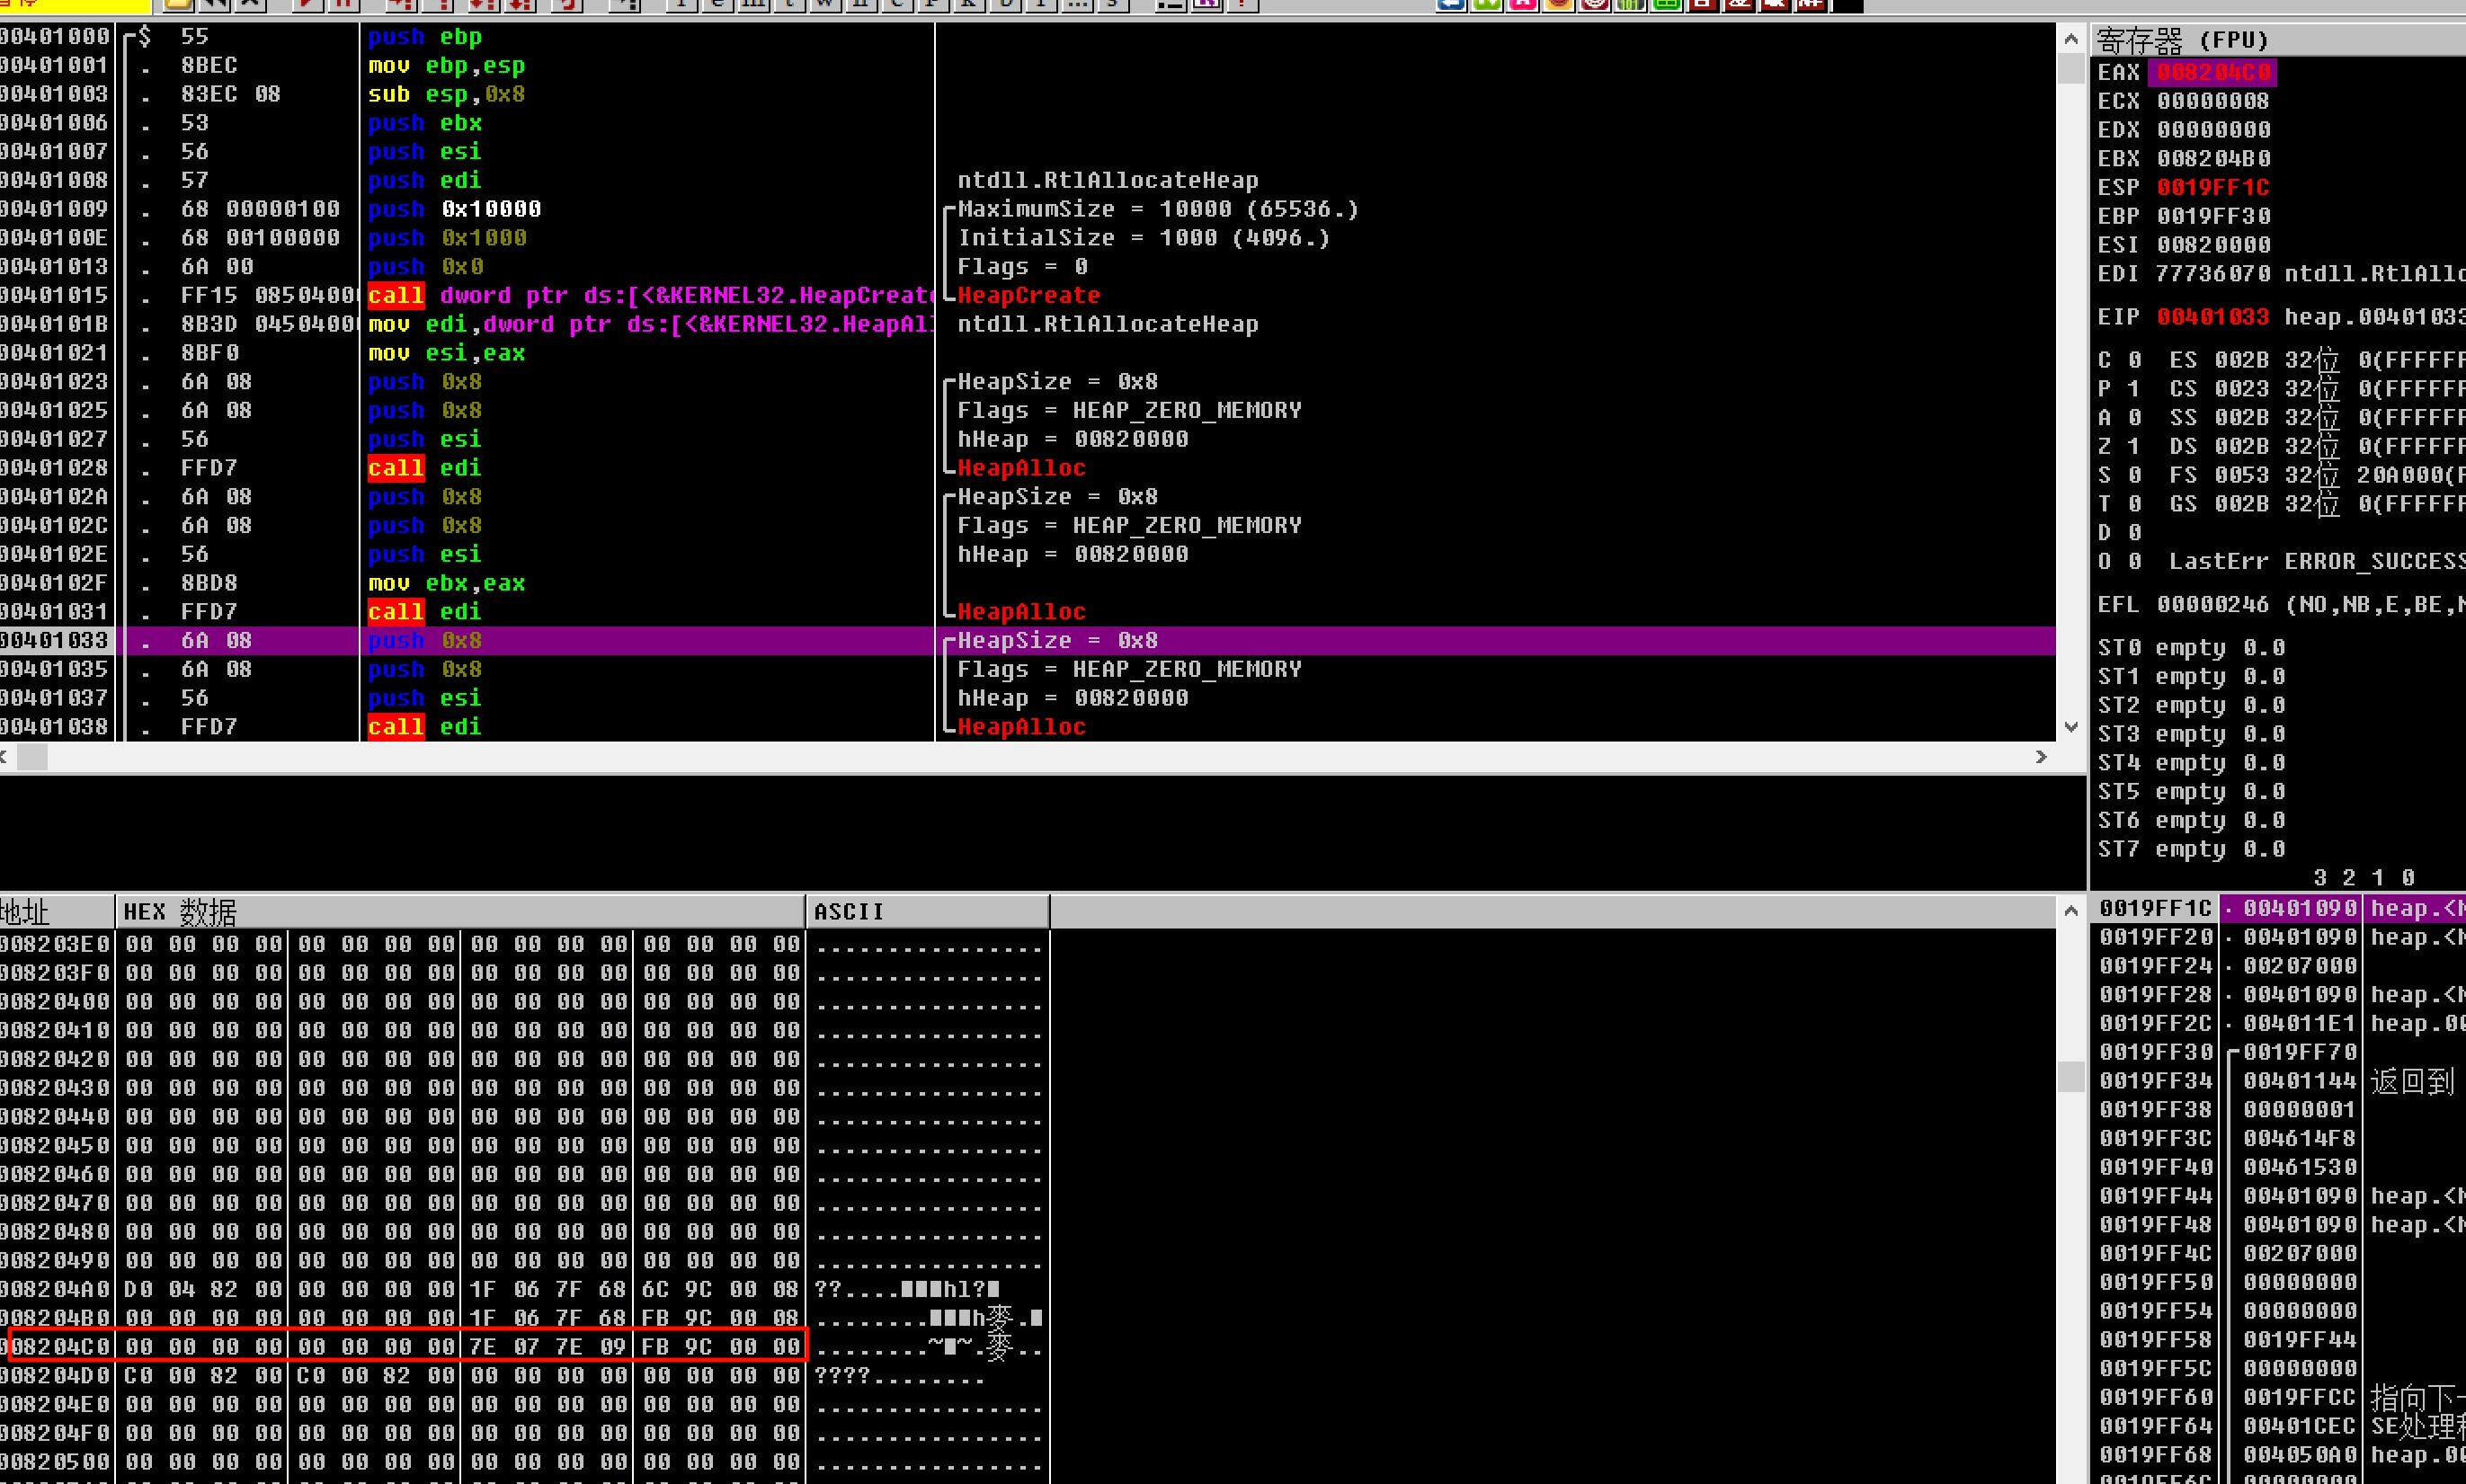The height and width of the screenshot is (1484, 2466).
Task: Select dump row at address 008204A0
Action: 525,1289
